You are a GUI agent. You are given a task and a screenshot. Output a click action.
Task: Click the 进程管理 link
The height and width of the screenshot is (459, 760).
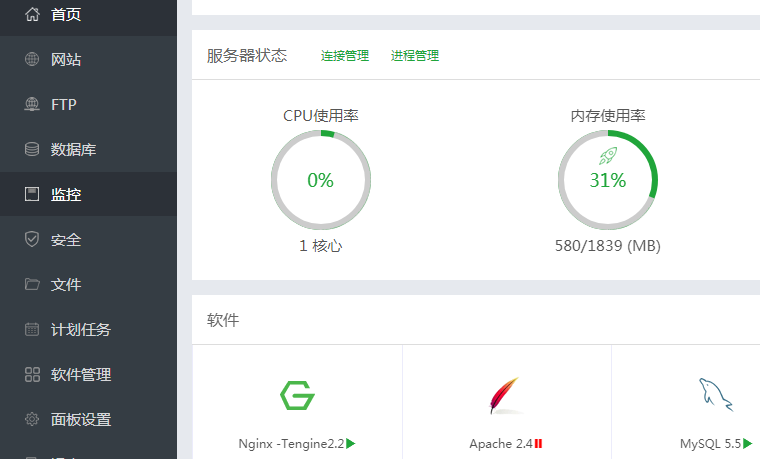[415, 56]
